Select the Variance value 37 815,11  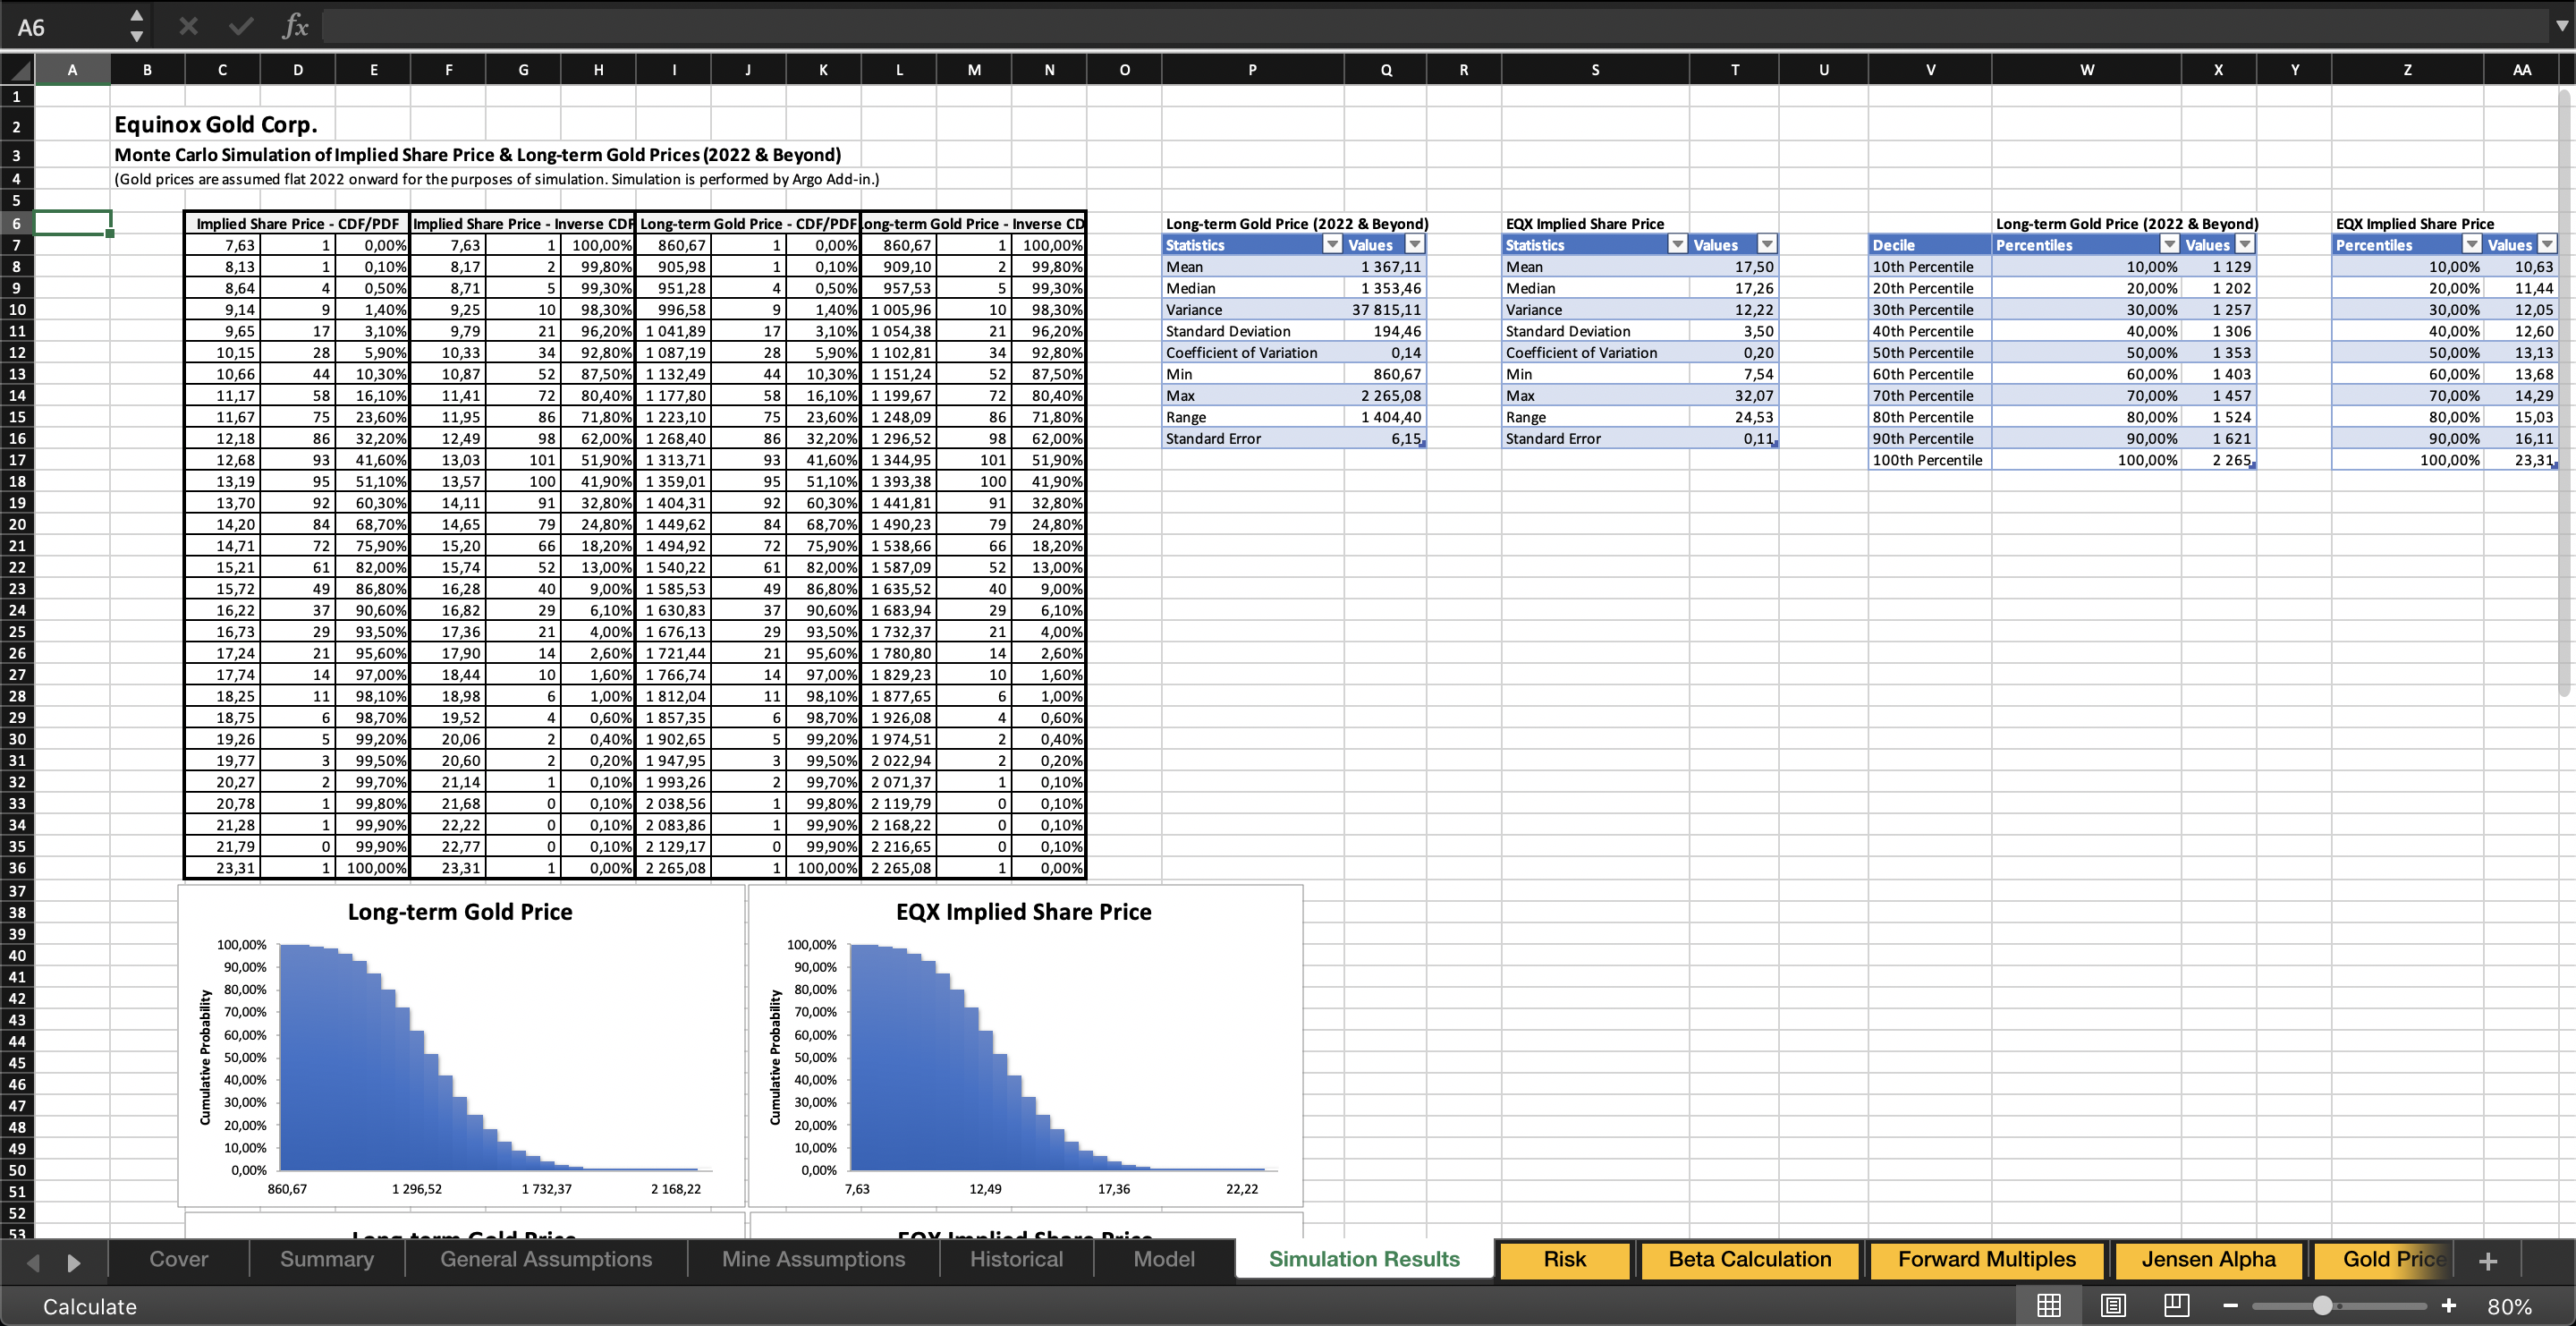click(1386, 310)
